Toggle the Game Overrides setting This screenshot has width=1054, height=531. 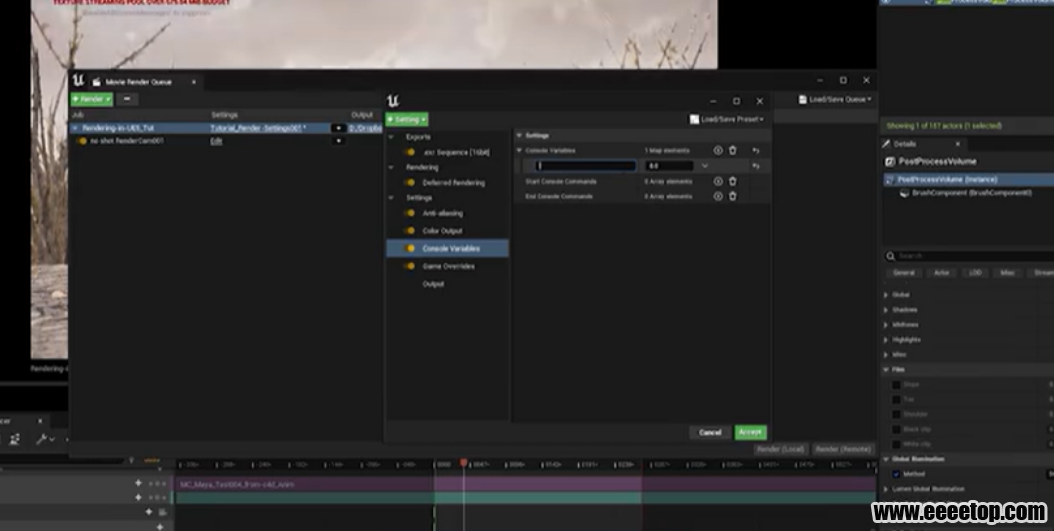click(x=409, y=266)
